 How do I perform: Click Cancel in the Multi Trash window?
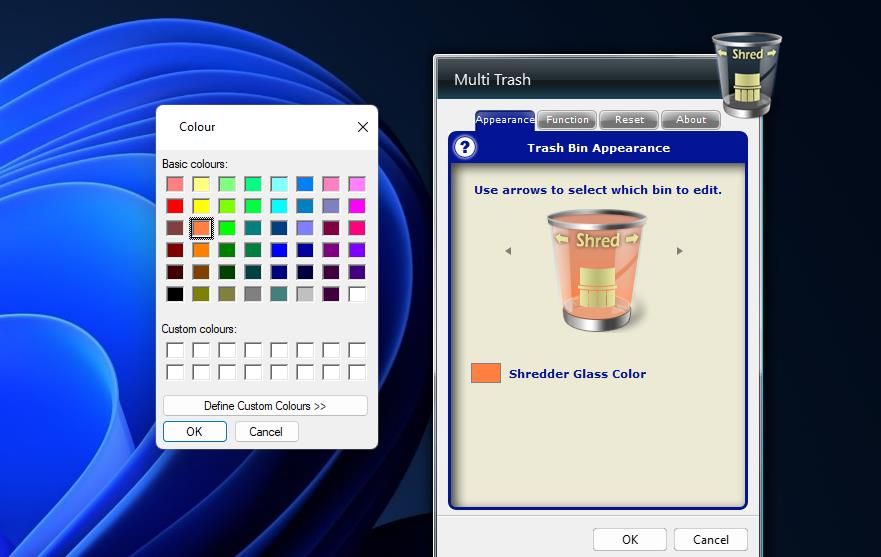click(x=710, y=539)
